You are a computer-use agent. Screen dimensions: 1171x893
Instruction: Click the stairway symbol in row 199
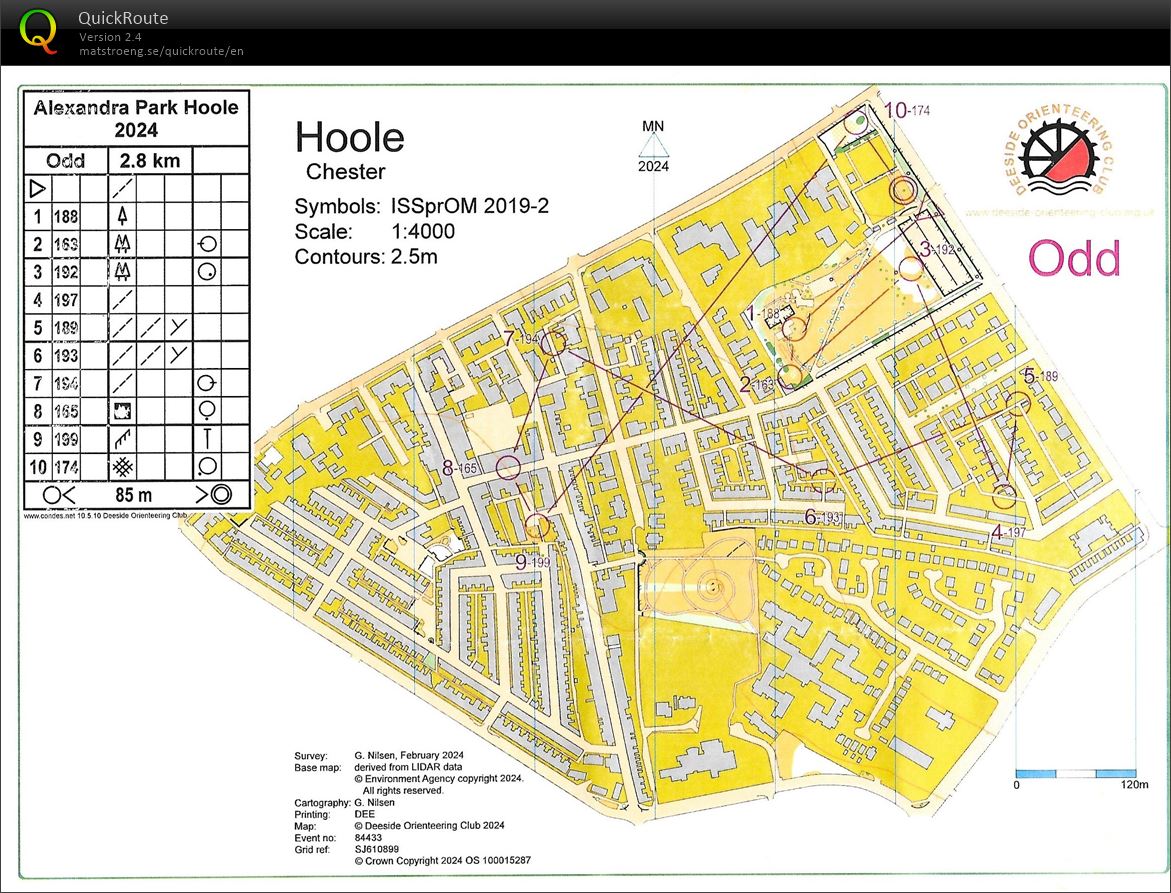click(x=122, y=439)
